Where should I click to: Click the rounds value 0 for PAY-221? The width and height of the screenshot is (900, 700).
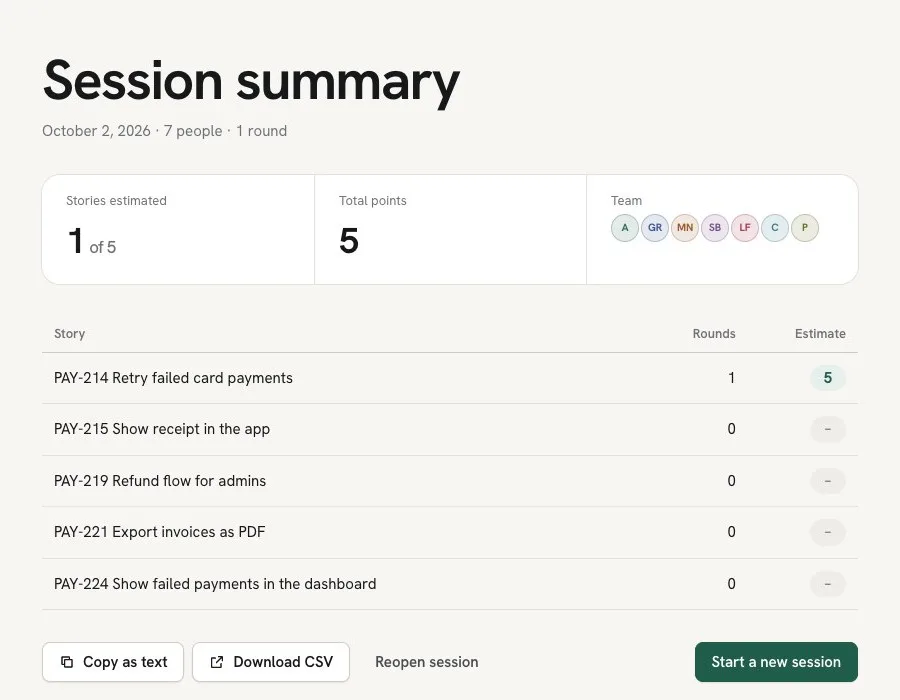[x=731, y=532]
